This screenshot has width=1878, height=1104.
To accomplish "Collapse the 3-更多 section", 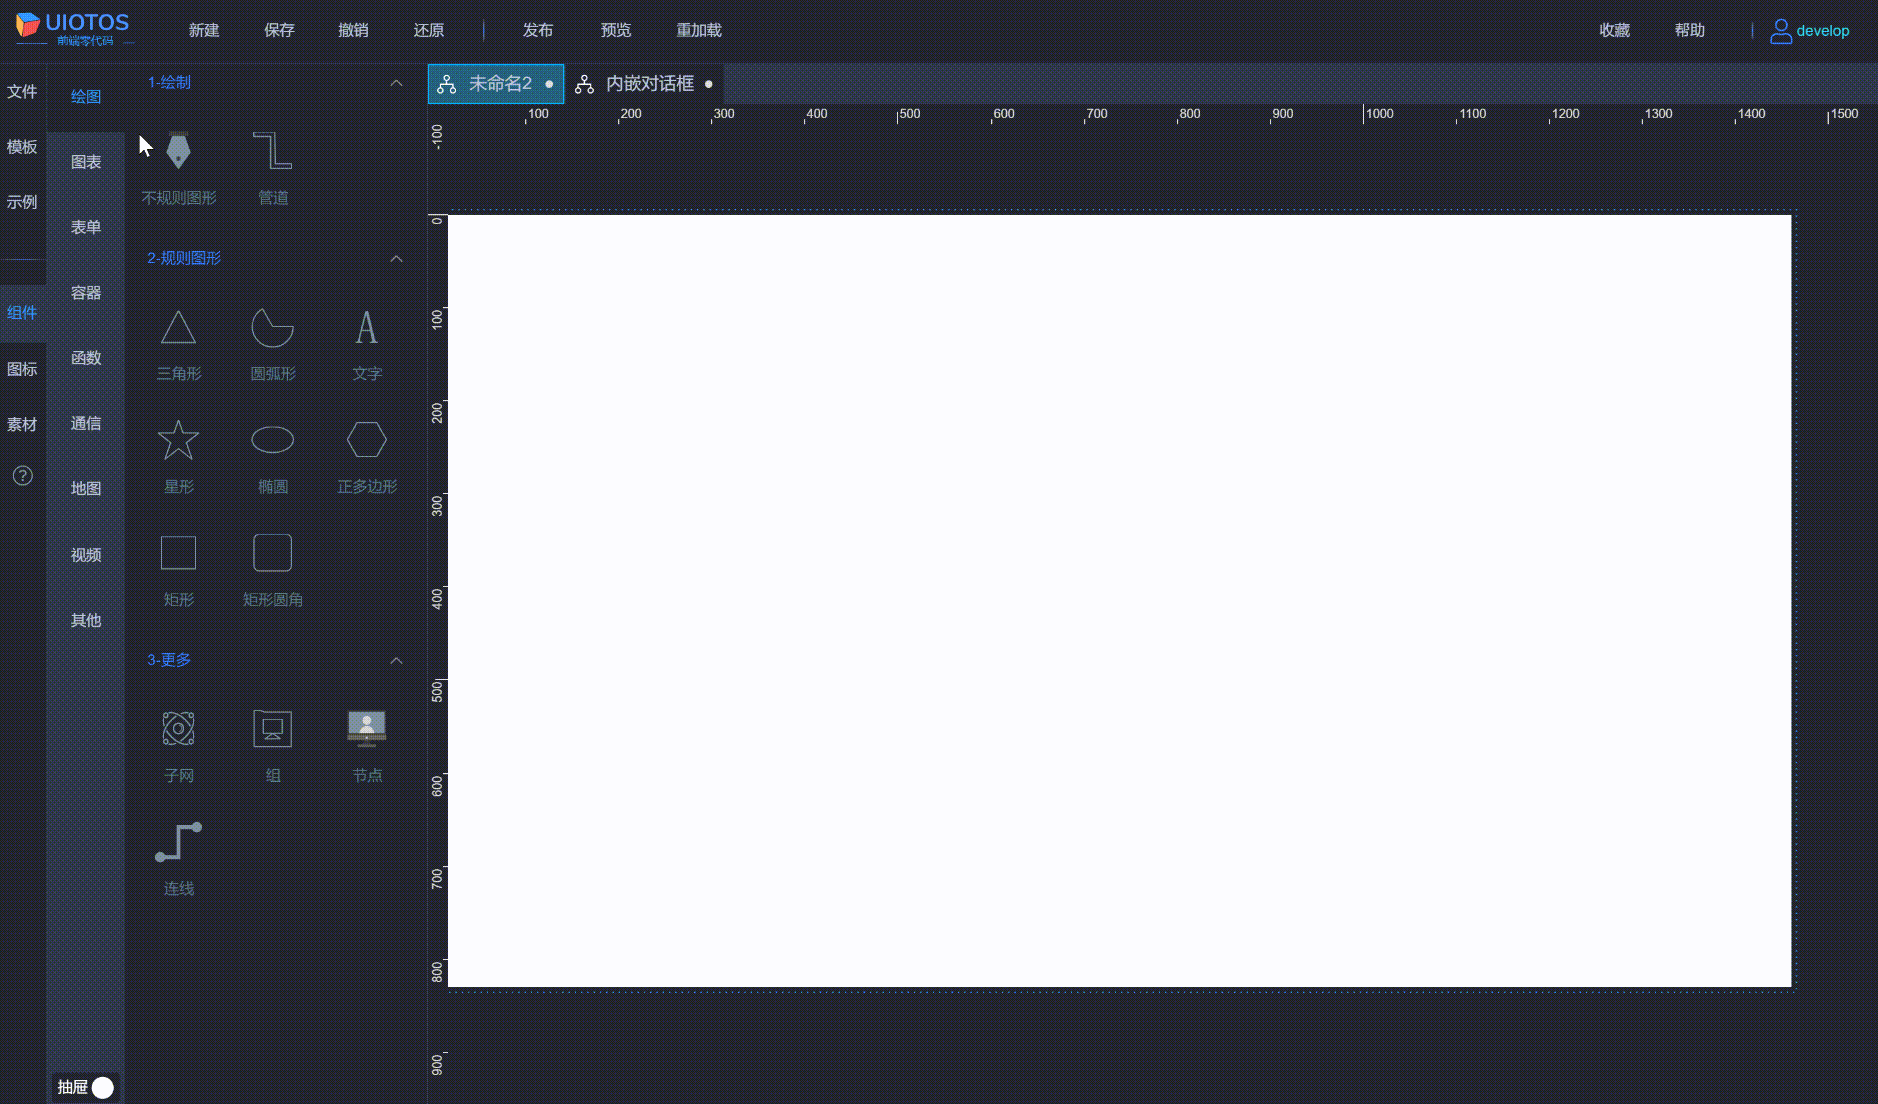I will tap(396, 660).
